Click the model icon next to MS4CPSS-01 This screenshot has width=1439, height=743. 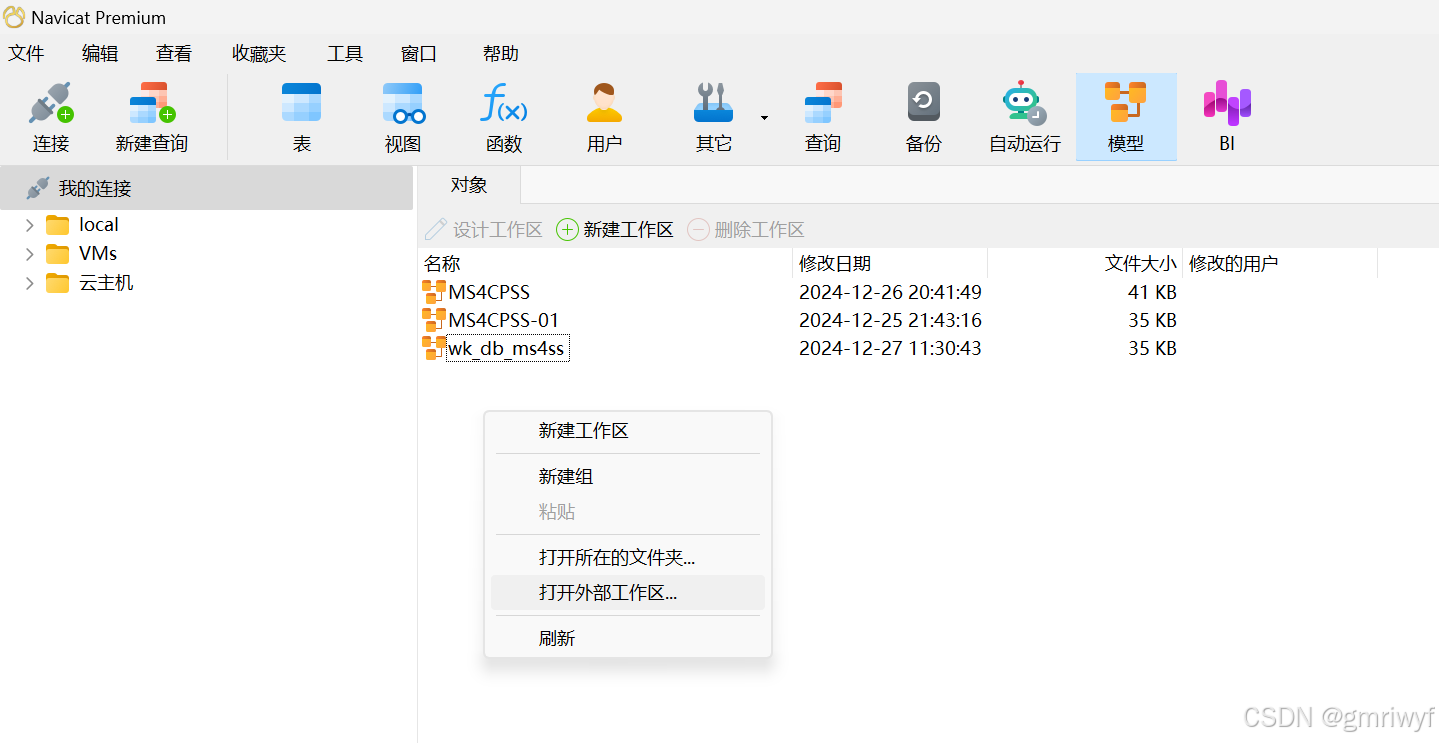pyautogui.click(x=434, y=320)
